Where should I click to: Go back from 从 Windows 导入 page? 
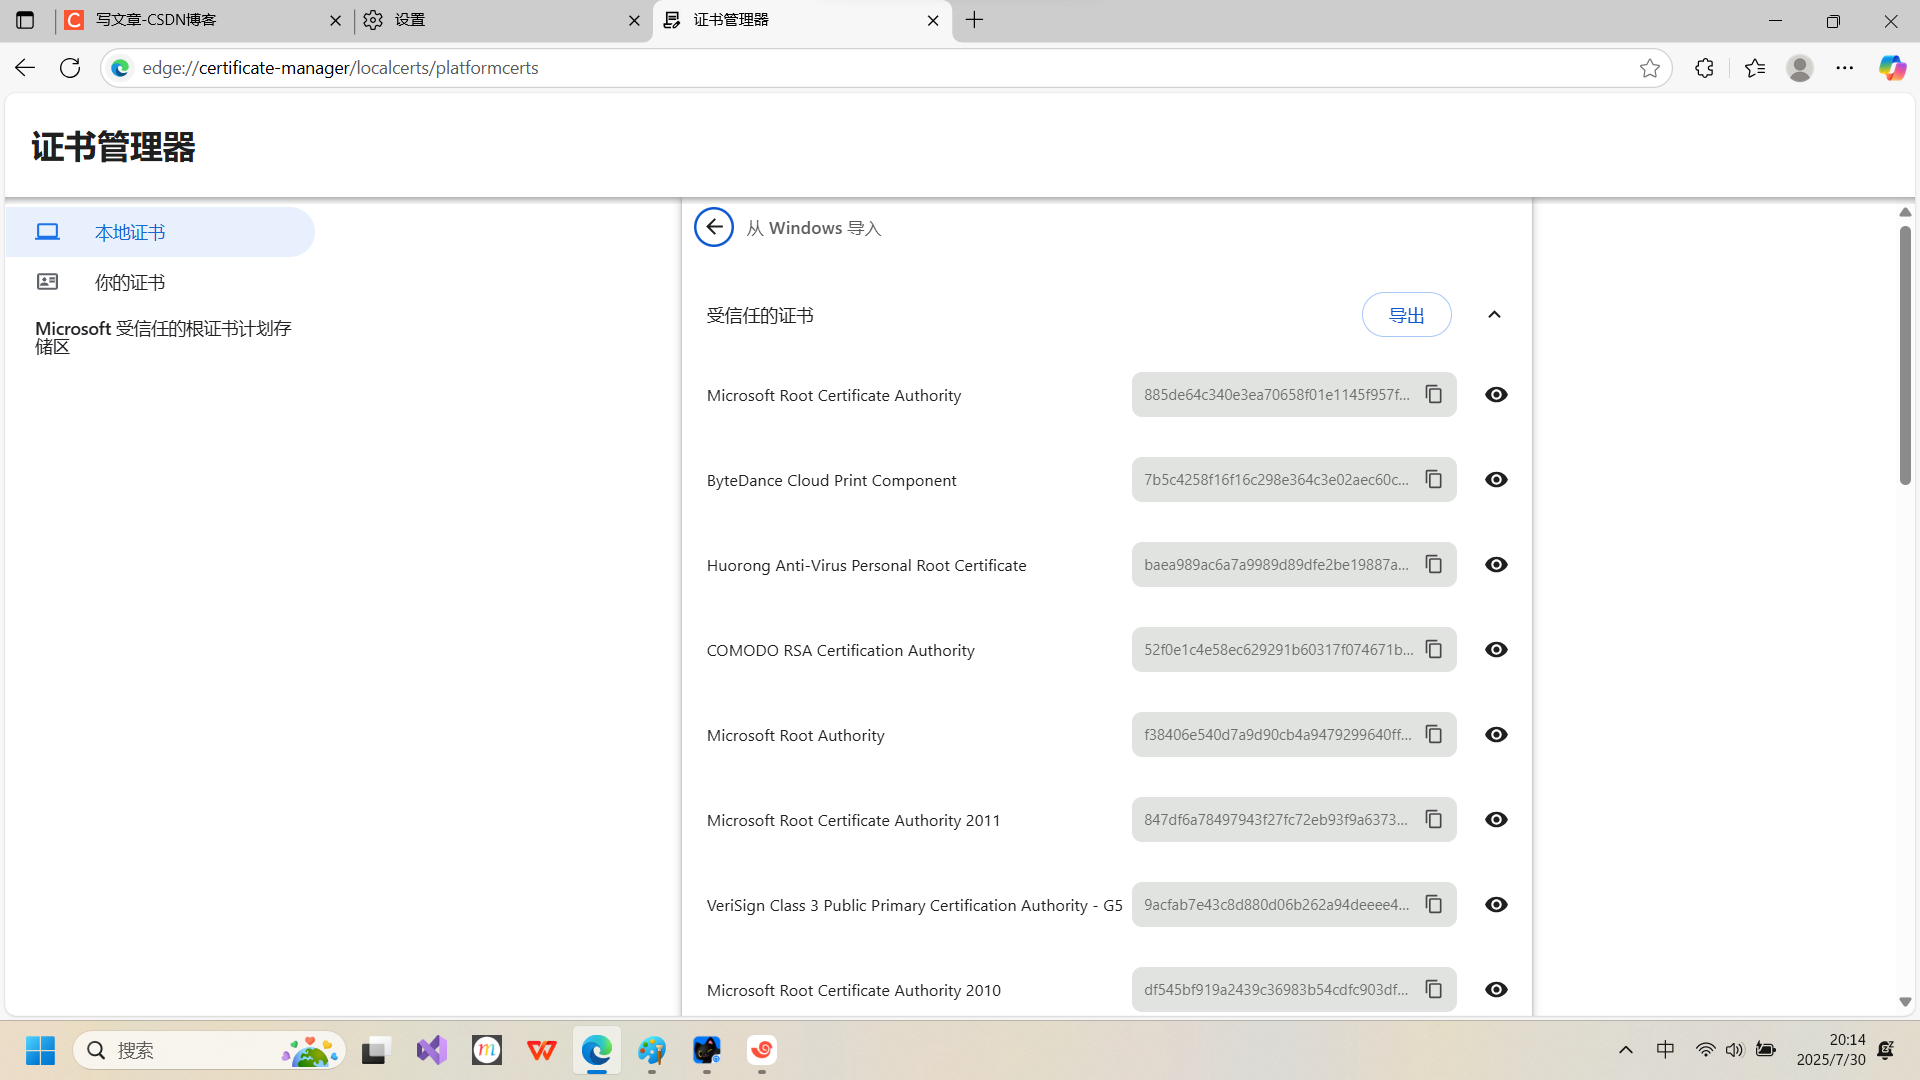click(714, 227)
